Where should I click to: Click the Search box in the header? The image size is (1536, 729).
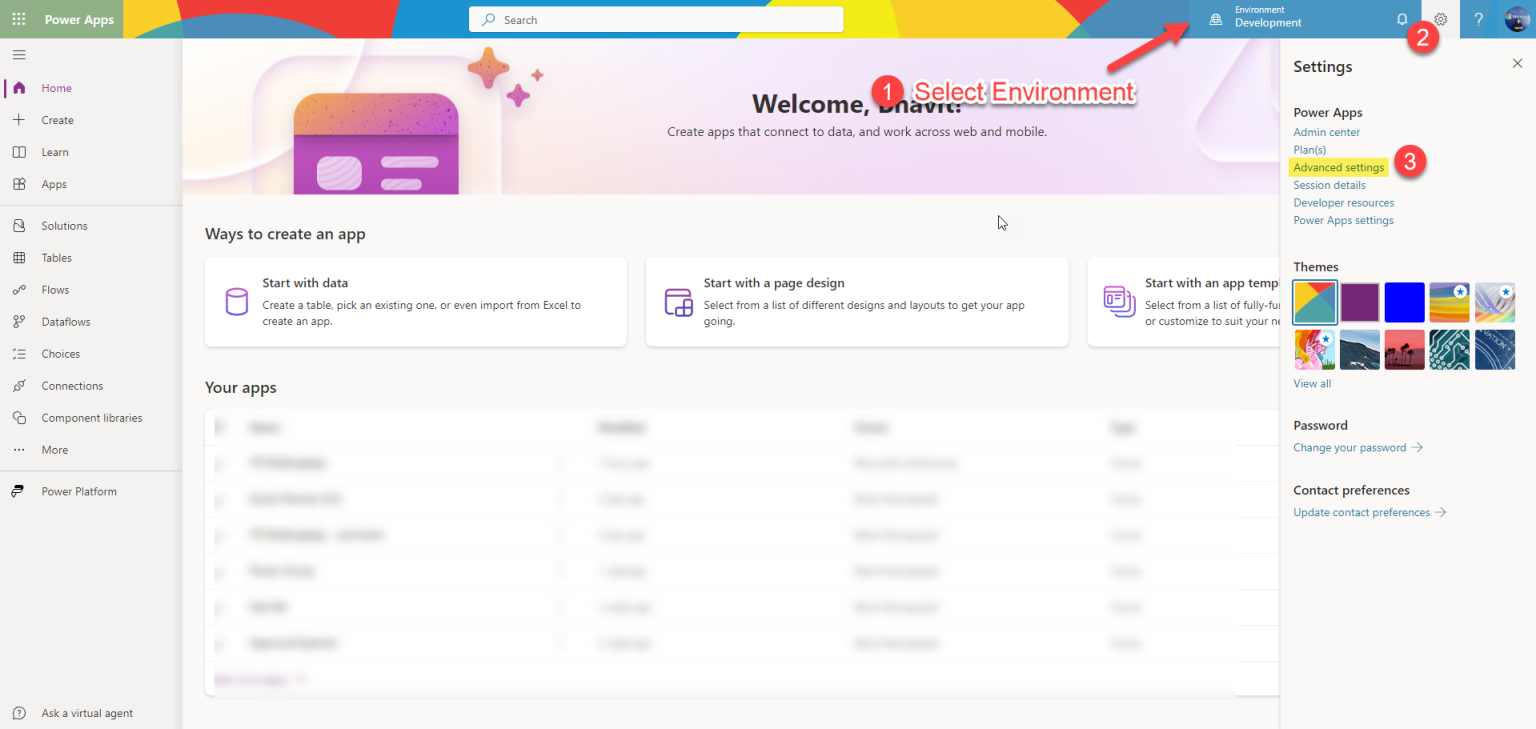tap(656, 19)
